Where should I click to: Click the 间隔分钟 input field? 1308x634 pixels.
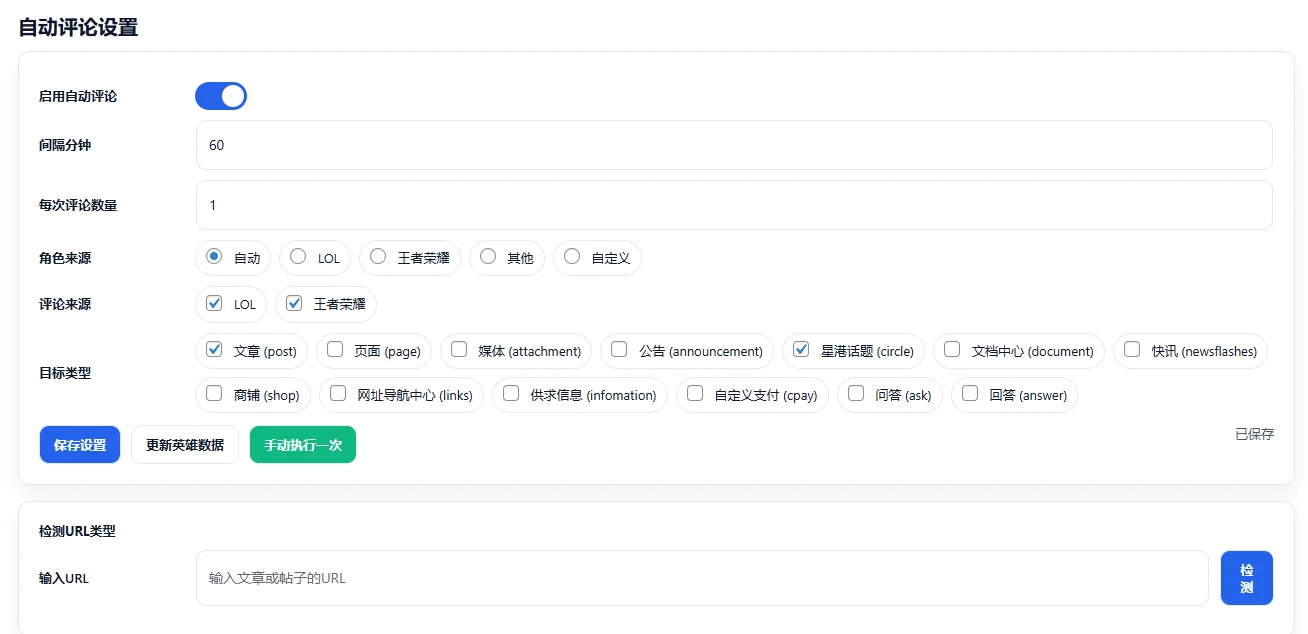(x=733, y=145)
